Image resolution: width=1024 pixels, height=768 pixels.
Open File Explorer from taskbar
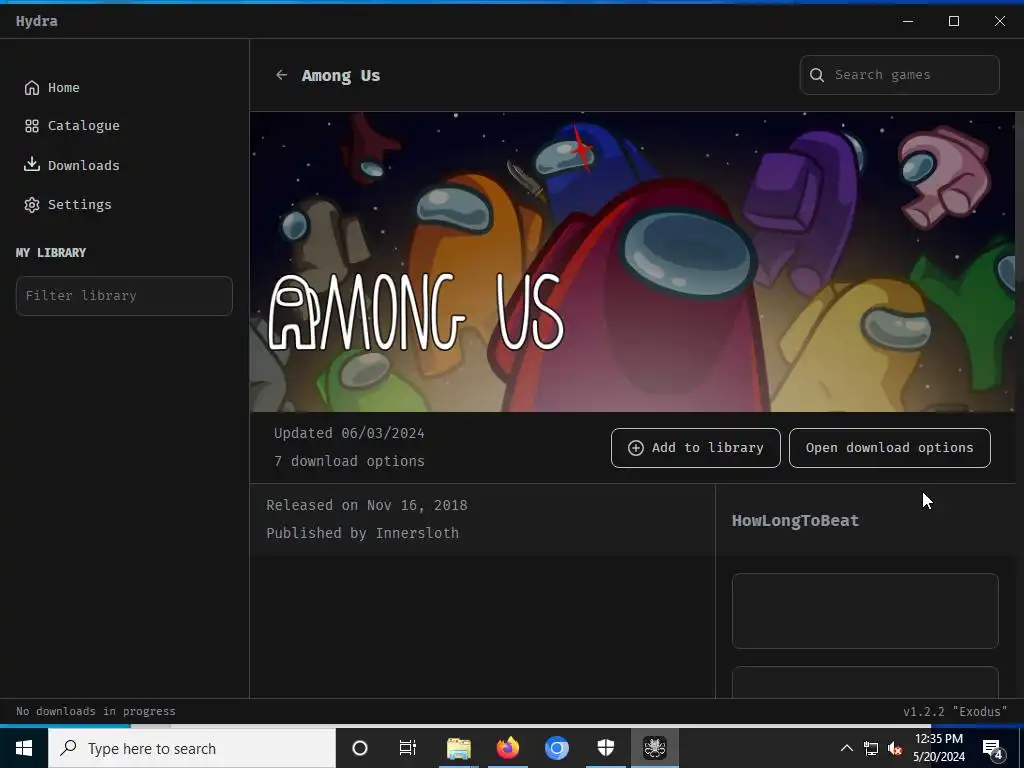coord(458,748)
